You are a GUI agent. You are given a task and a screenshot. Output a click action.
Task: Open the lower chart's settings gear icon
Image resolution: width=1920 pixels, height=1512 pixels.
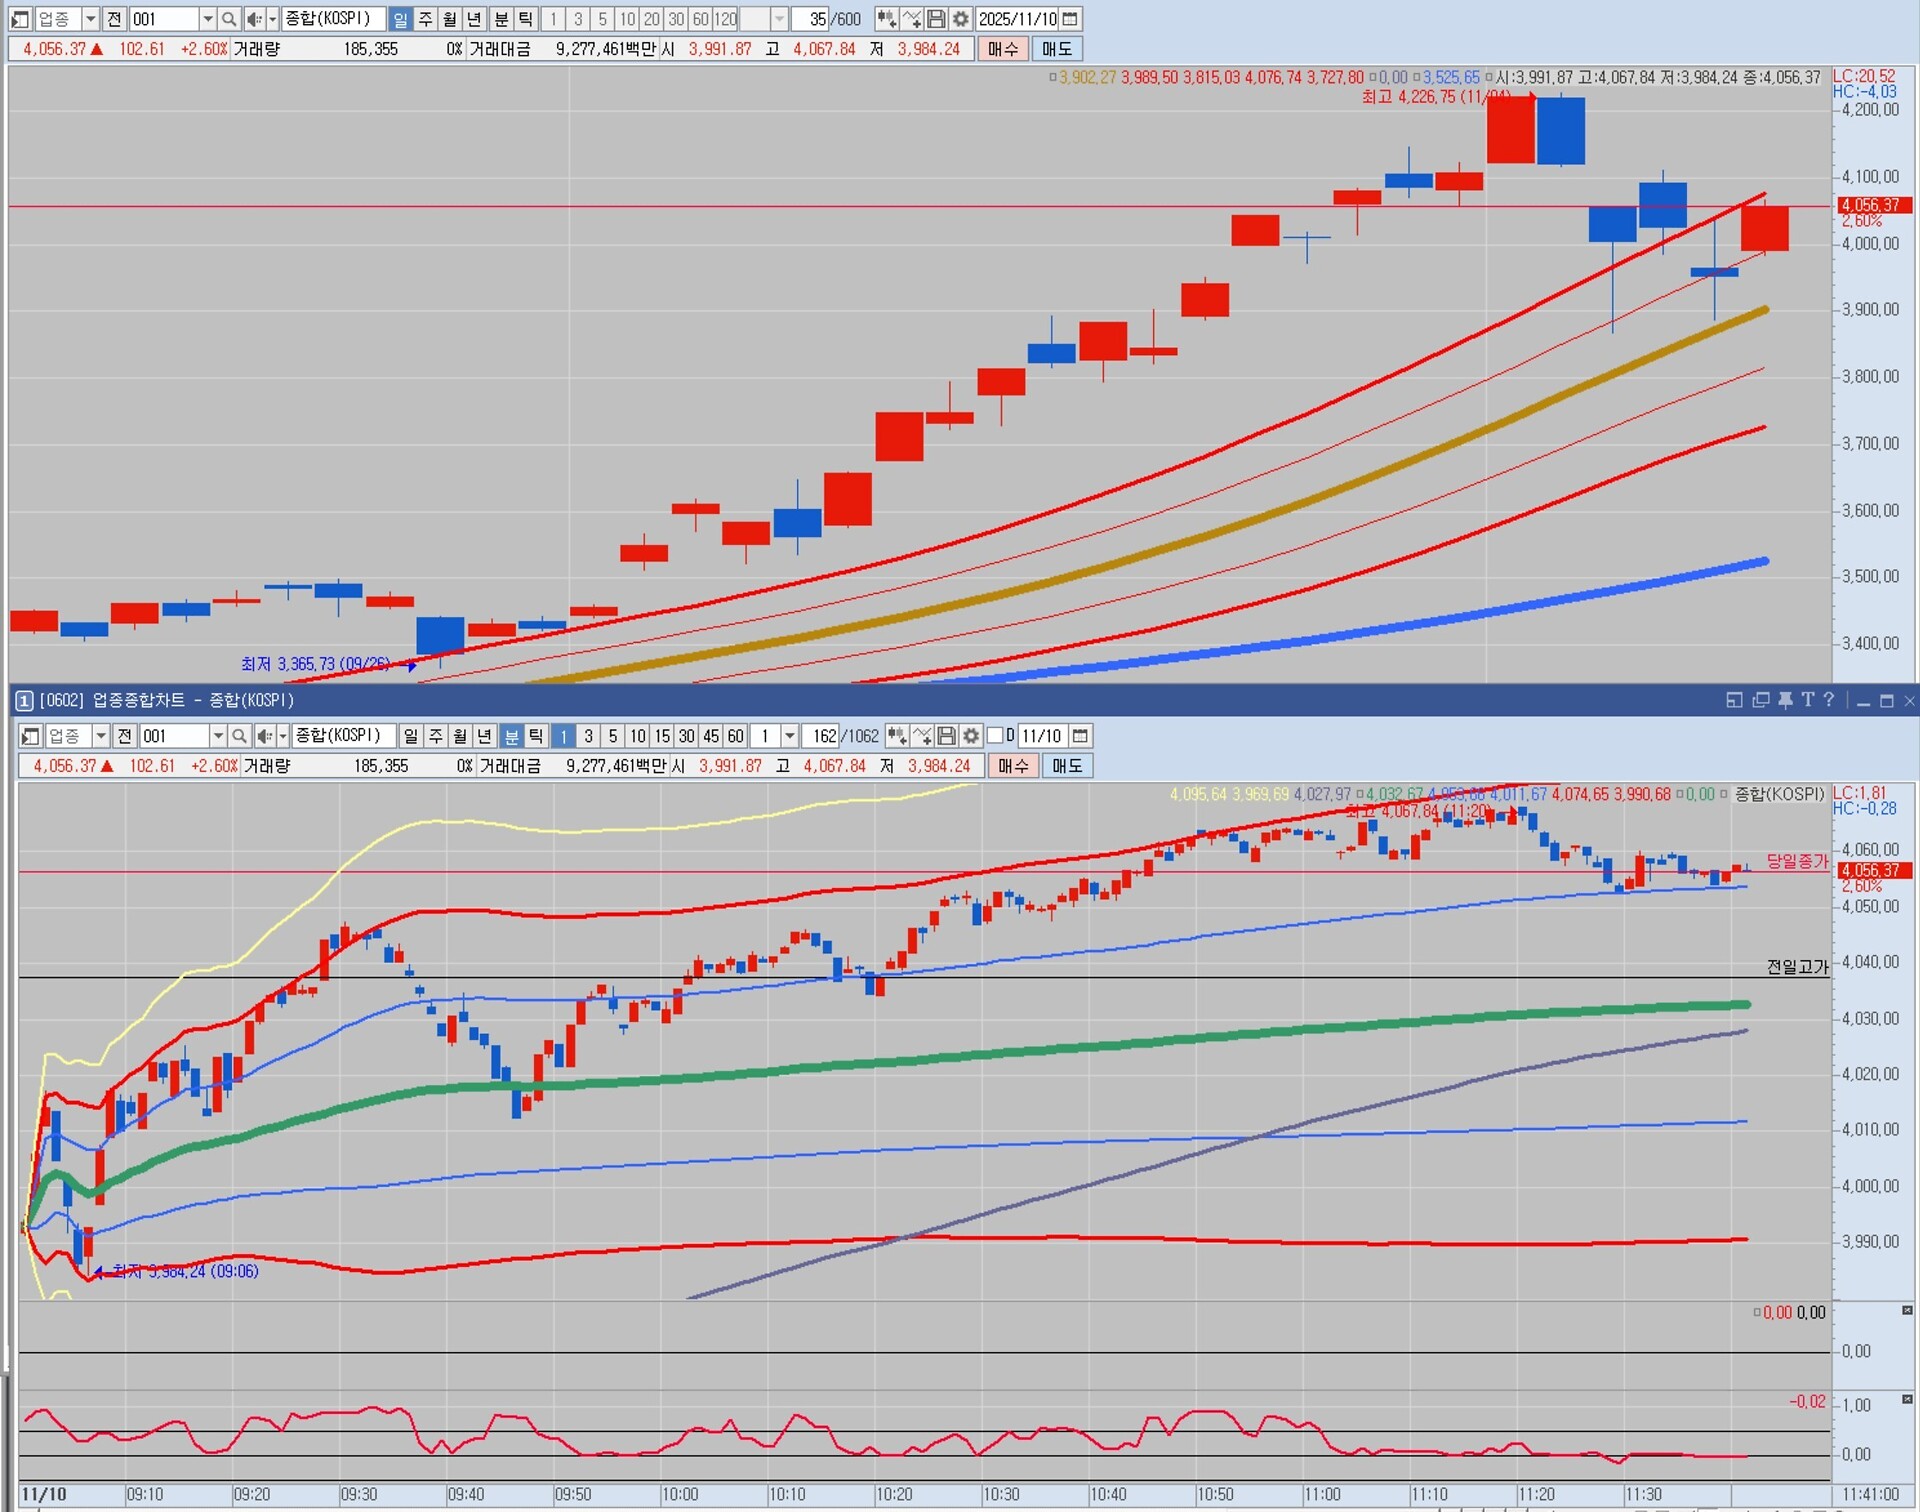coord(971,736)
